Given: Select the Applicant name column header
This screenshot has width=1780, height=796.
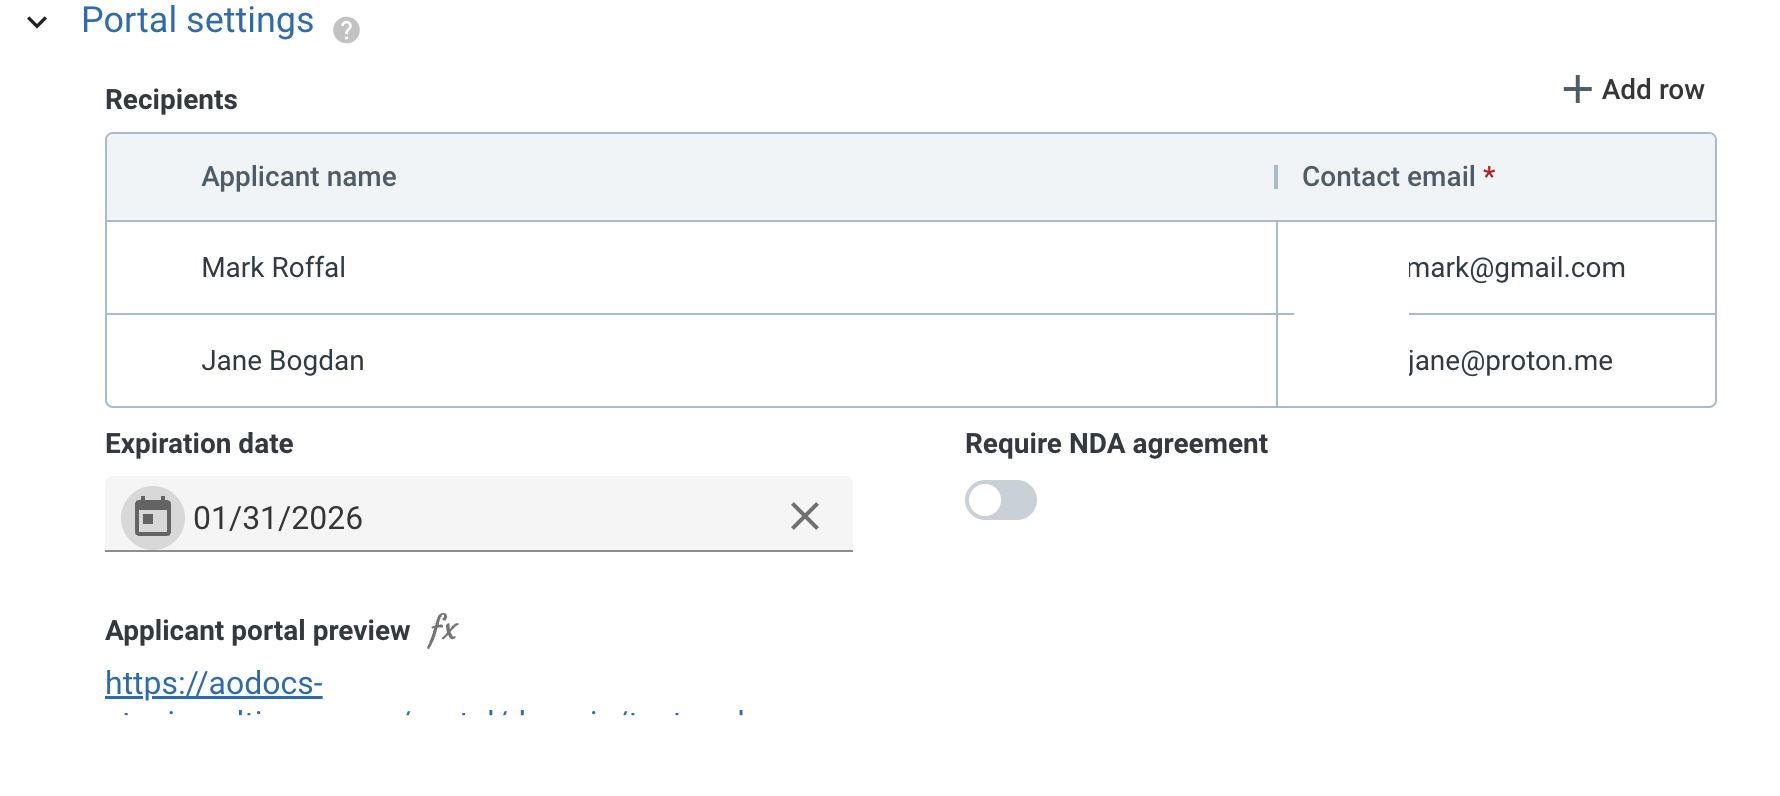Looking at the screenshot, I should (x=299, y=177).
